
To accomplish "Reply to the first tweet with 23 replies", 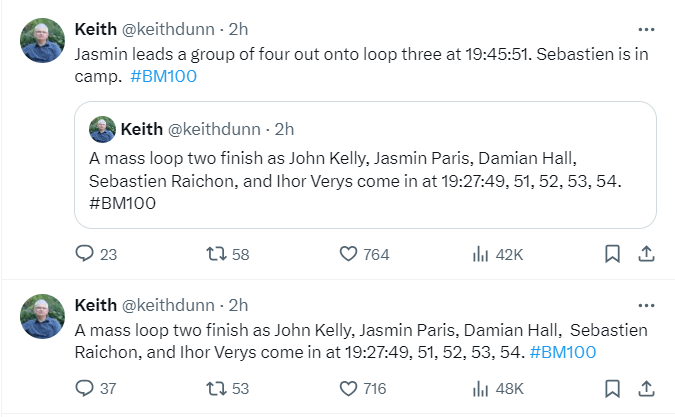I will [85, 255].
